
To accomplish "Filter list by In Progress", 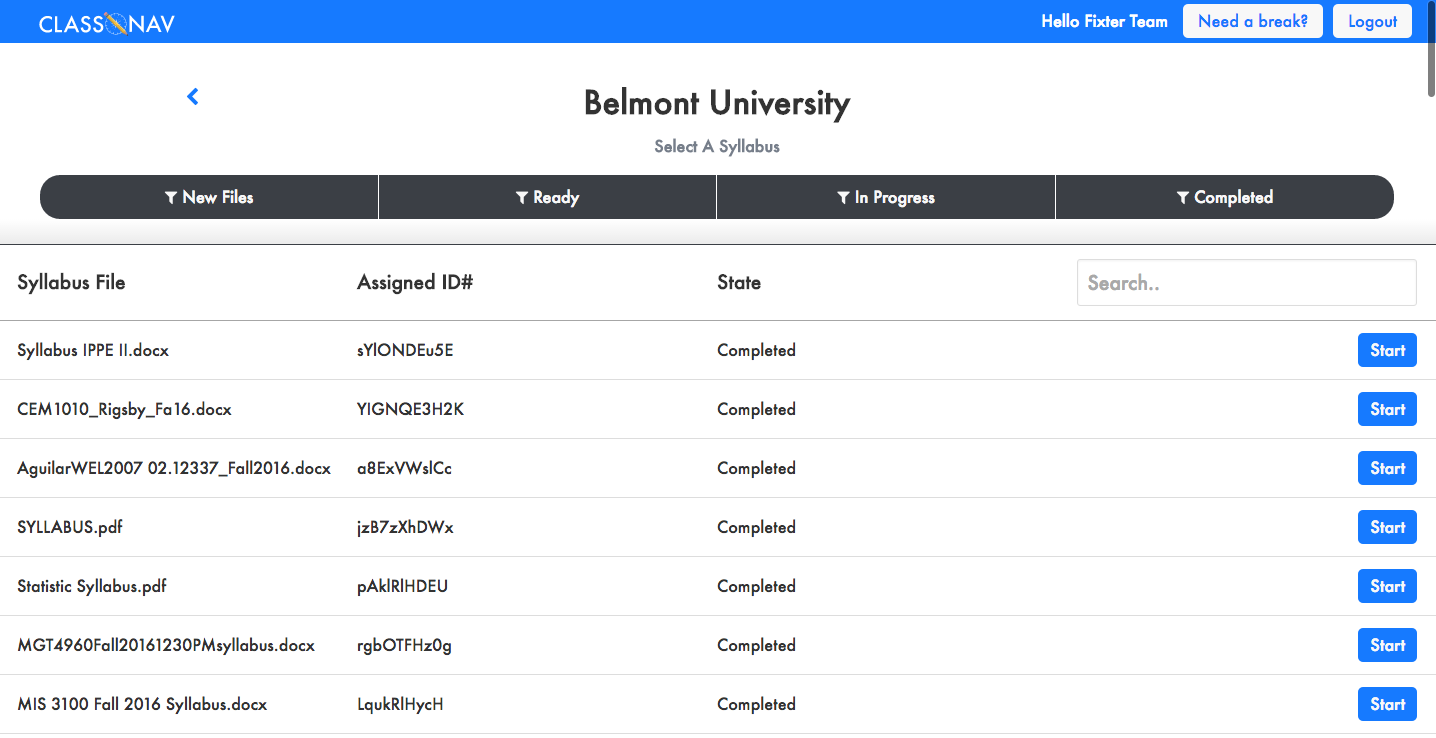I will pyautogui.click(x=886, y=197).
